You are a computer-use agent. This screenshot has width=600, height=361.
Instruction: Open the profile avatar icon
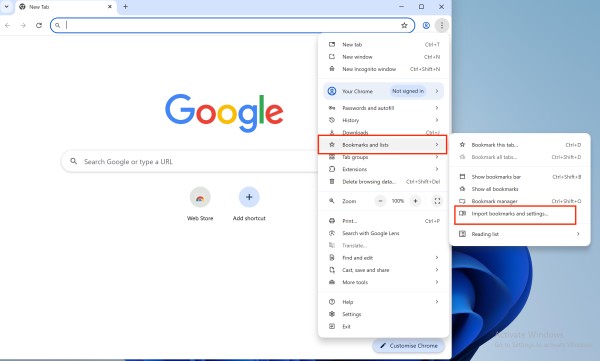pyautogui.click(x=426, y=25)
